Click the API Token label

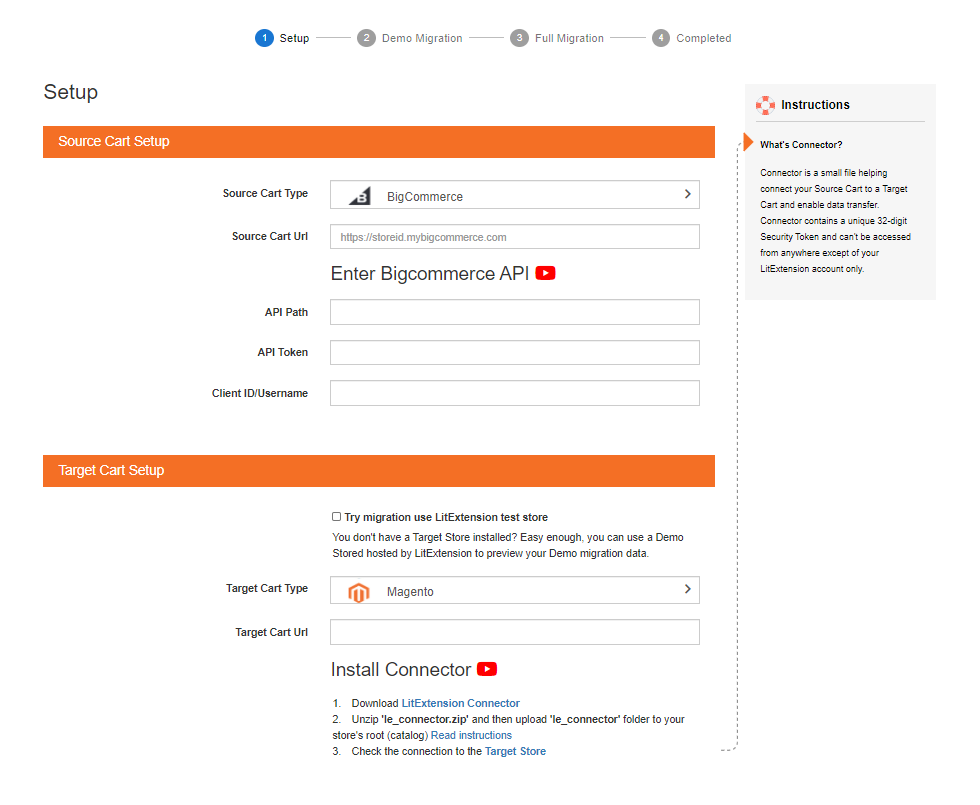[282, 352]
